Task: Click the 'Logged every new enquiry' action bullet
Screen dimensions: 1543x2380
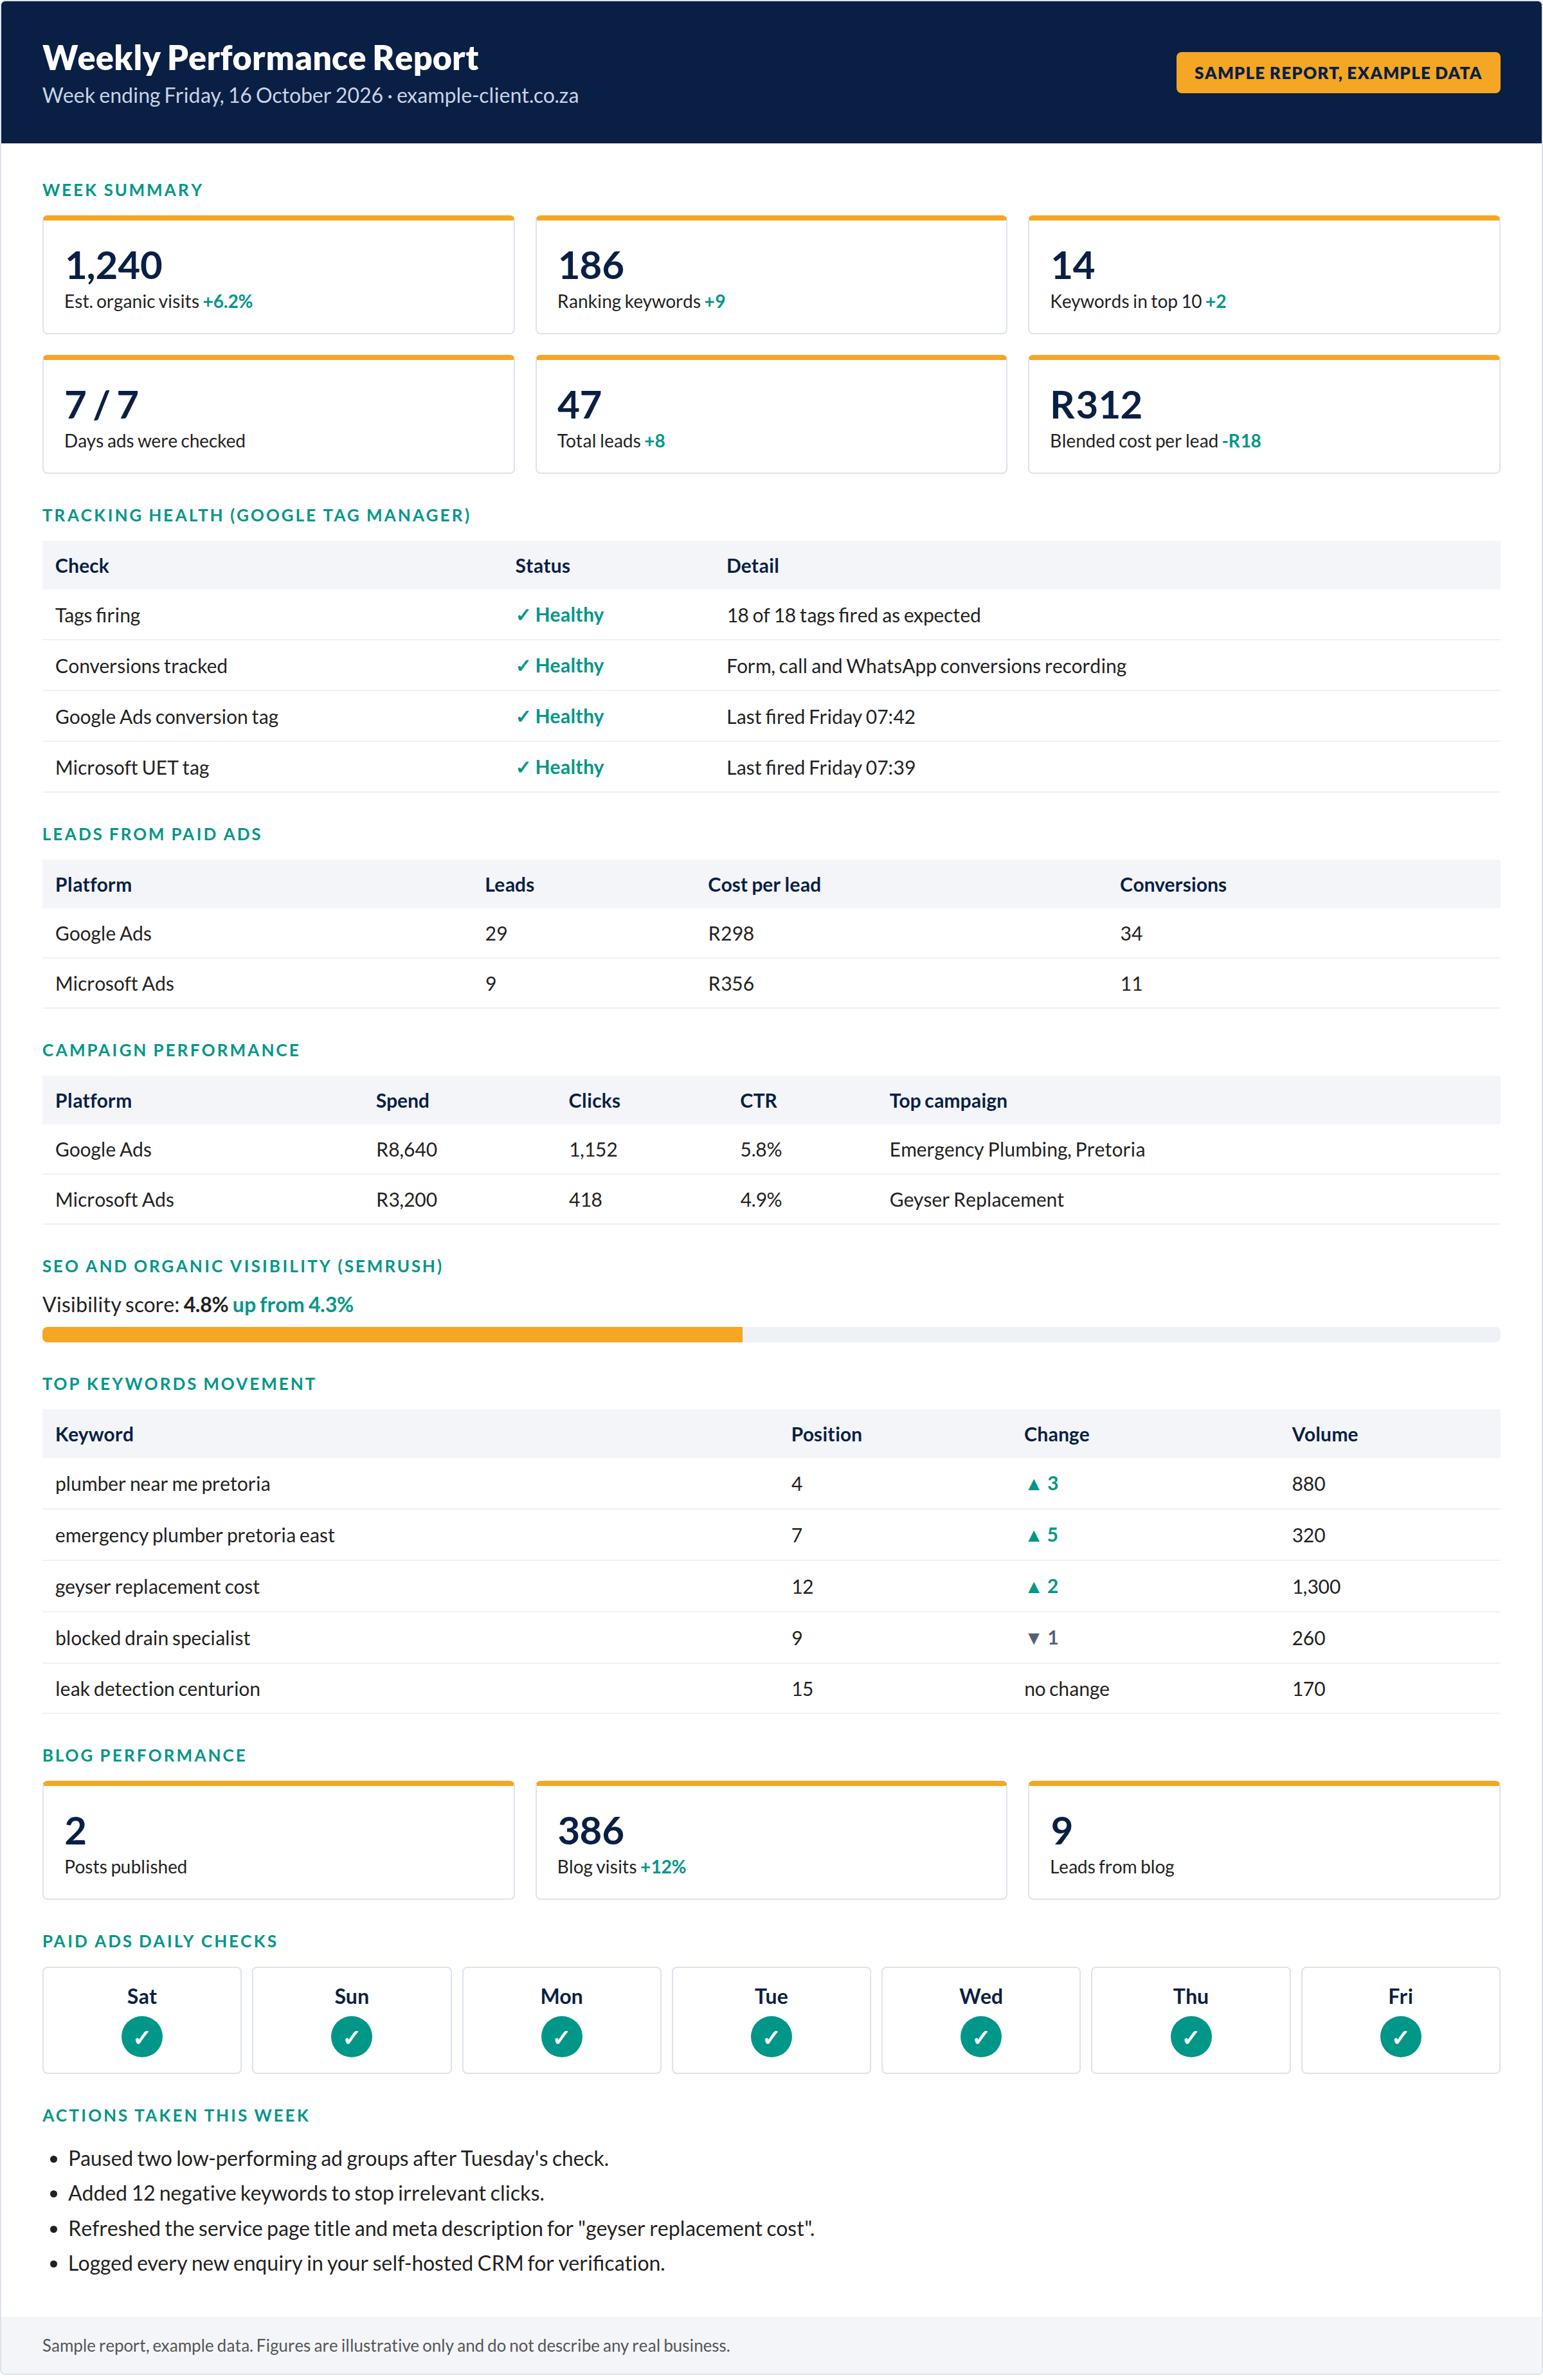Action: point(366,2264)
